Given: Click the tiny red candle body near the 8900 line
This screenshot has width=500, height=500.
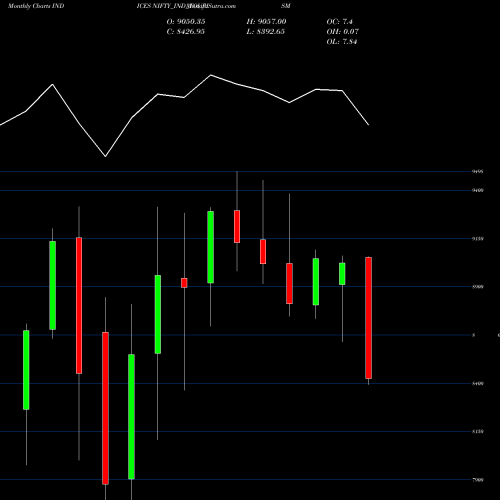Looking at the screenshot, I should point(184,283).
